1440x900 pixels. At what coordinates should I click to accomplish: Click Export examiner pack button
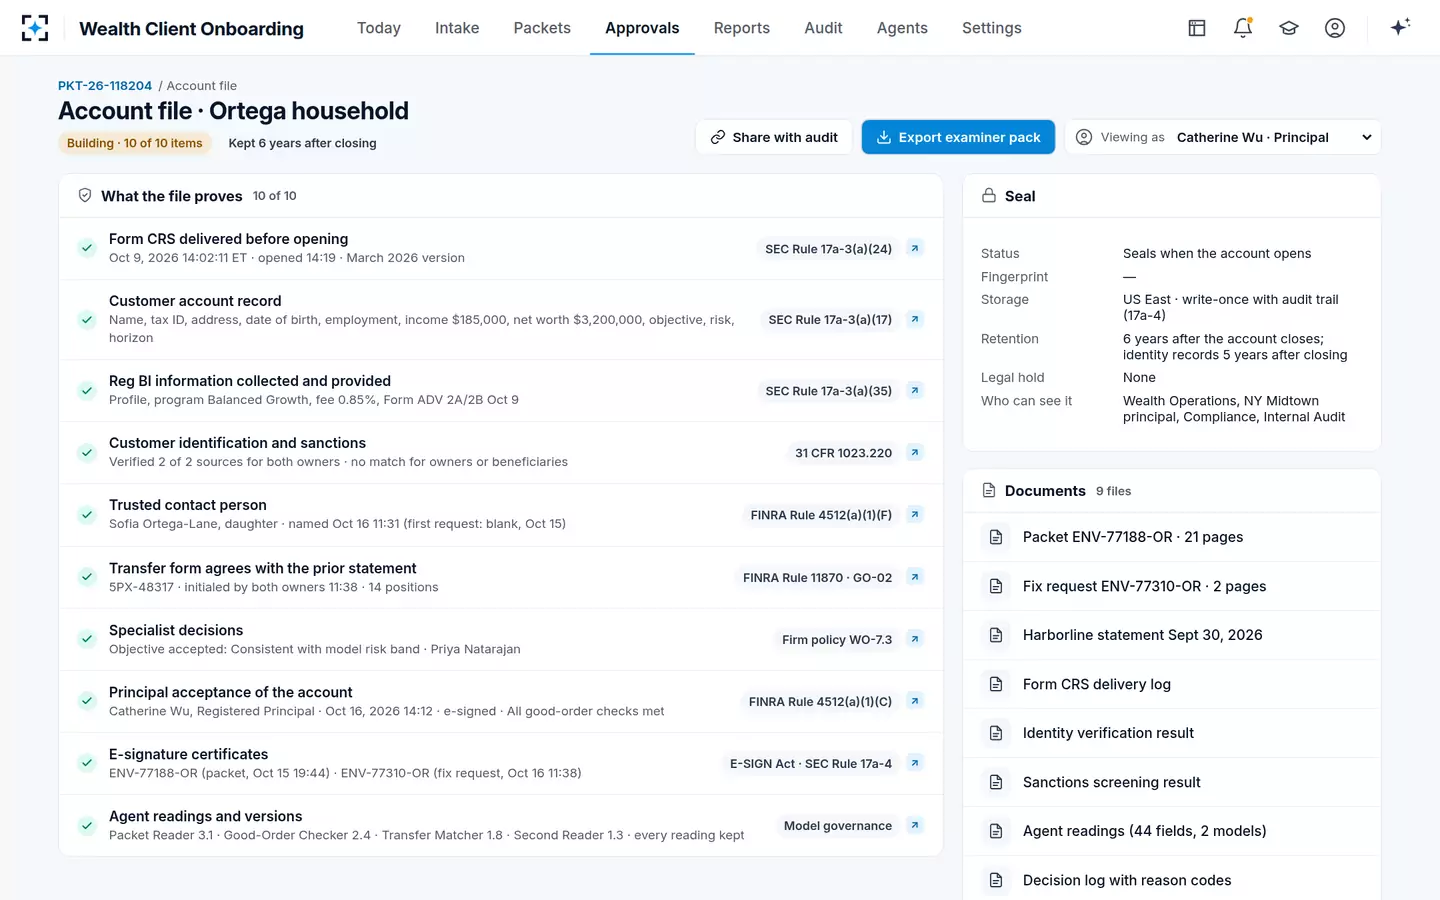(958, 137)
